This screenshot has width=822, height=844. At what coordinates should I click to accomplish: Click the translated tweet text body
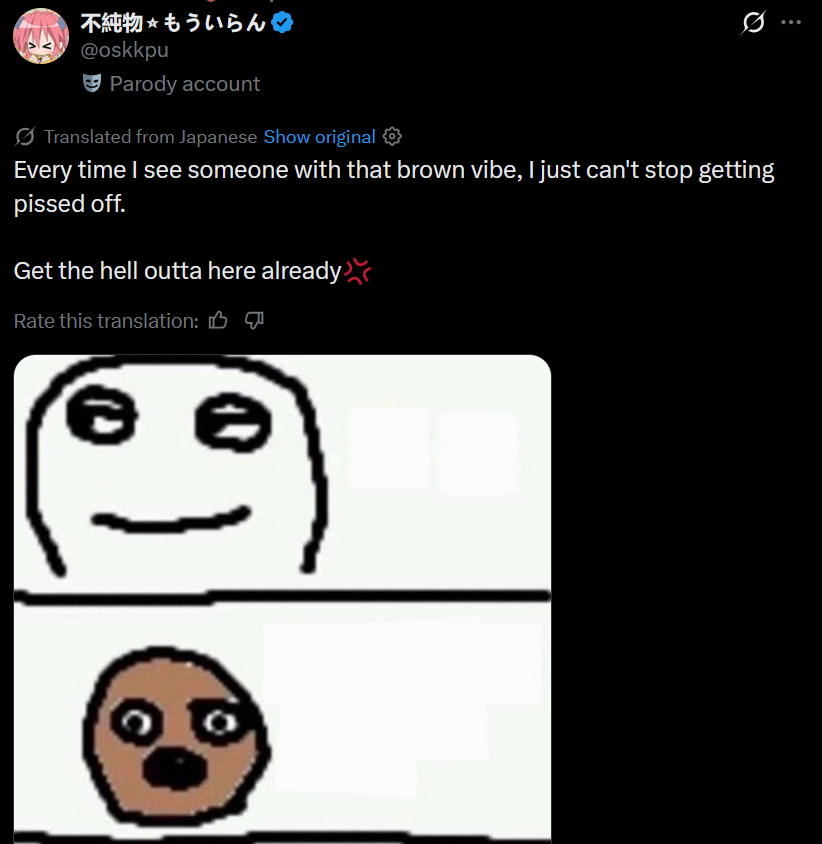click(x=394, y=220)
